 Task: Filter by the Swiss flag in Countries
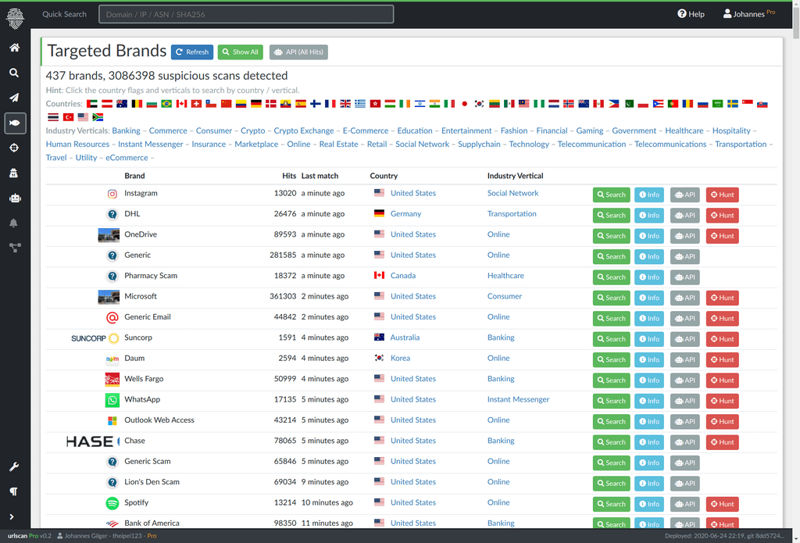pos(196,104)
